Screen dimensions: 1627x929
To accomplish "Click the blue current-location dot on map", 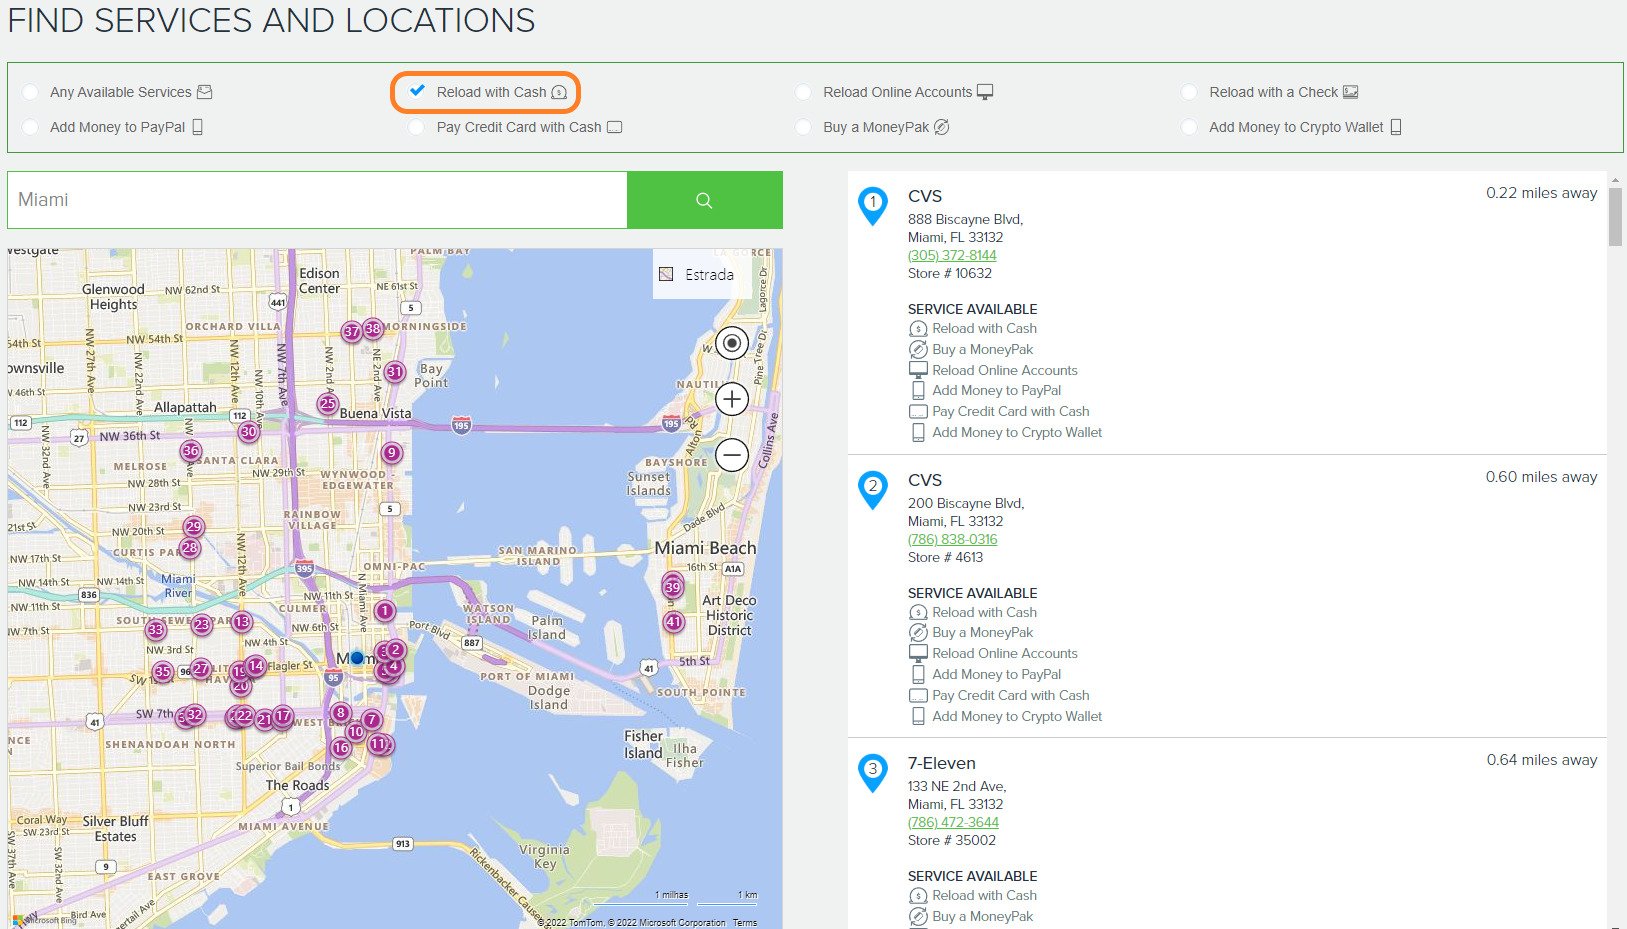I will pos(357,658).
